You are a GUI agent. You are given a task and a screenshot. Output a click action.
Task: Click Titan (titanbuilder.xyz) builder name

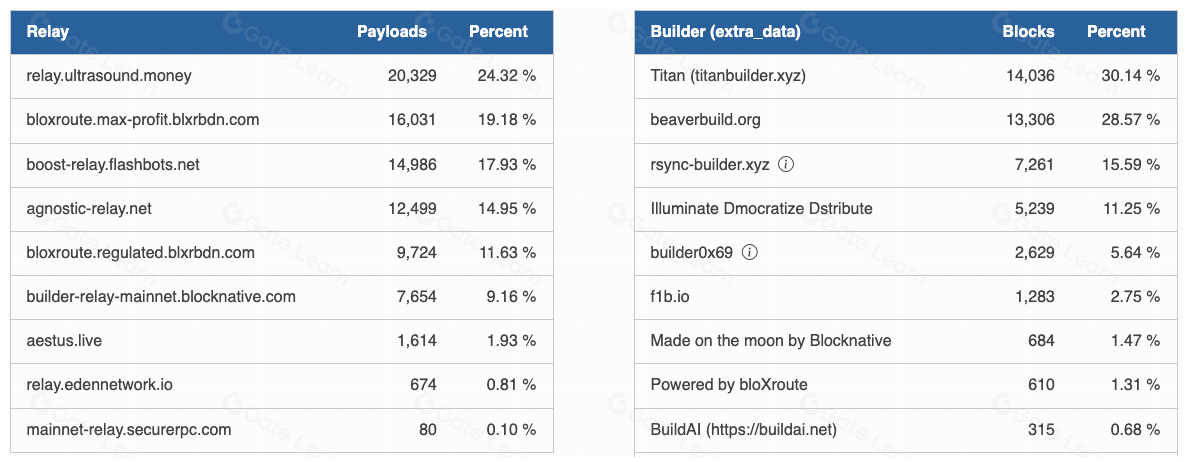[728, 76]
